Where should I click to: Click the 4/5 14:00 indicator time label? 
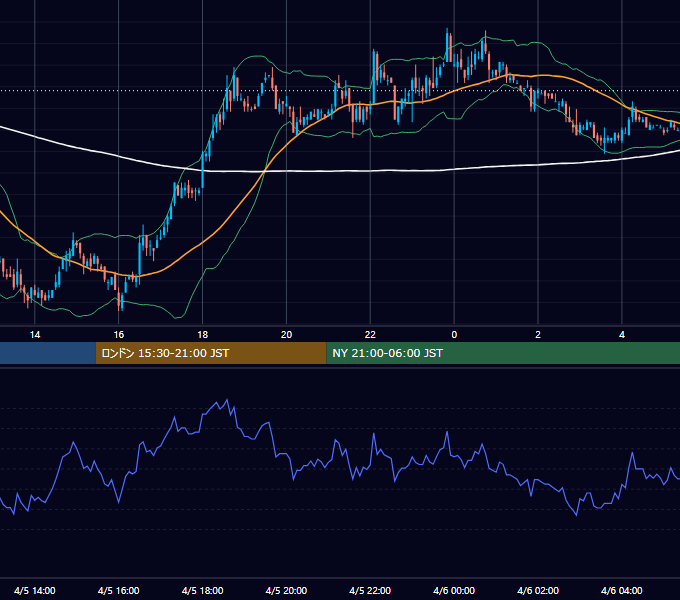[x=35, y=590]
